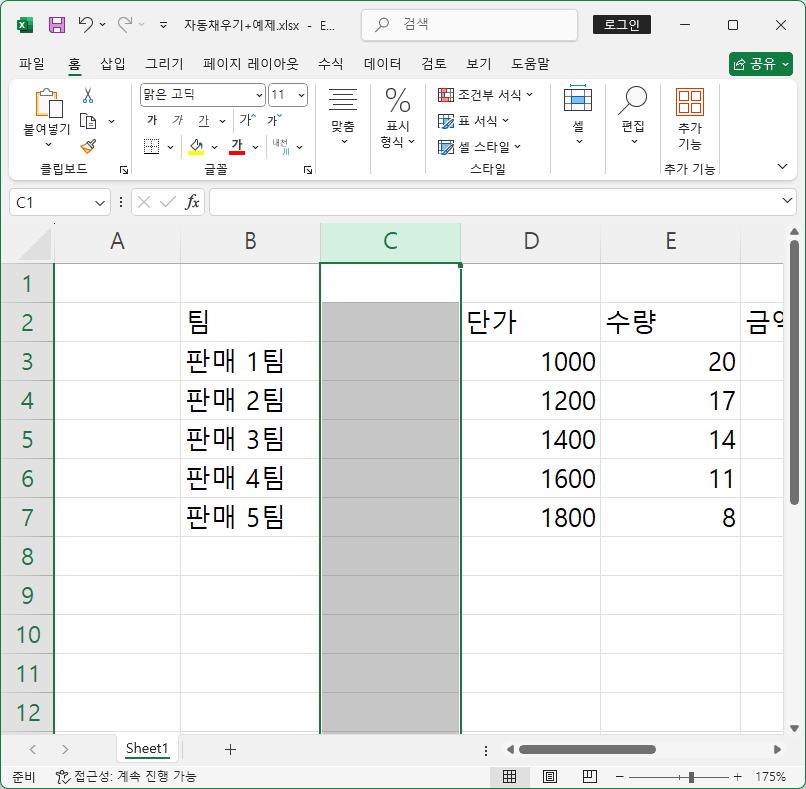
Task: Click the Format Painter brush icon
Action: coord(88,147)
